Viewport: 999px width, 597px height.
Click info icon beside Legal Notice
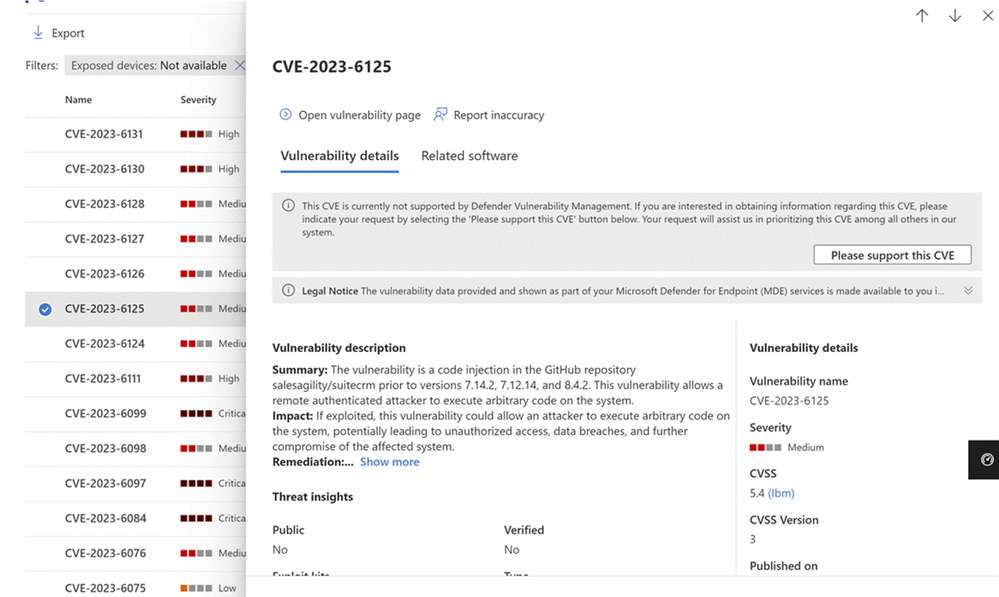click(289, 291)
